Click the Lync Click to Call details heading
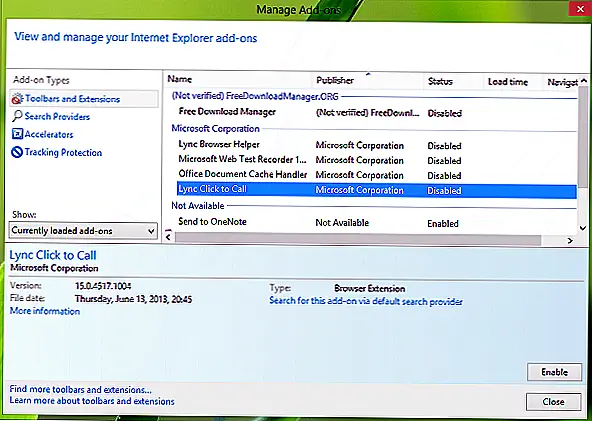This screenshot has height=421, width=592. click(53, 256)
